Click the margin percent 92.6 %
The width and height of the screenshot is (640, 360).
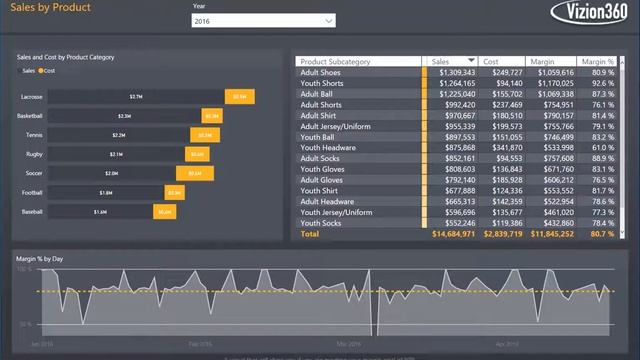603,83
